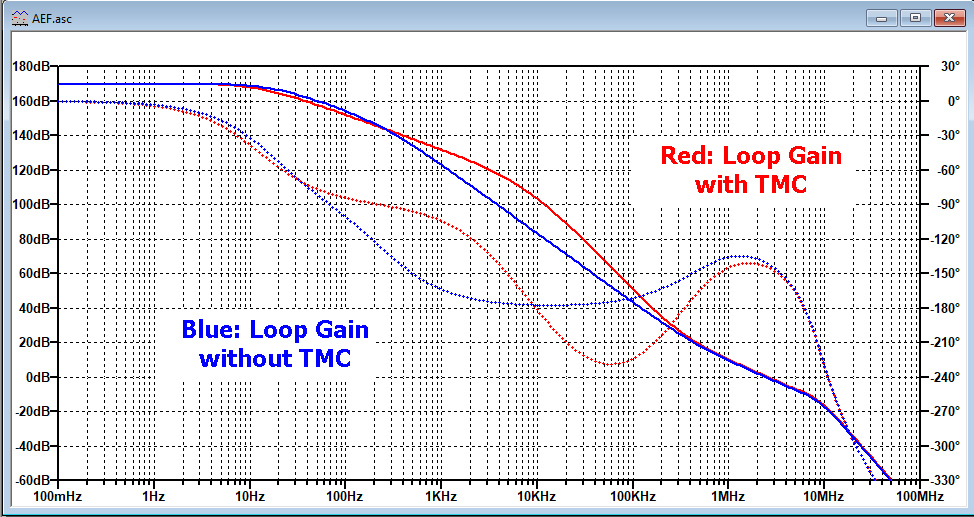
Task: Click the 160dB left axis label
Action: 30,101
